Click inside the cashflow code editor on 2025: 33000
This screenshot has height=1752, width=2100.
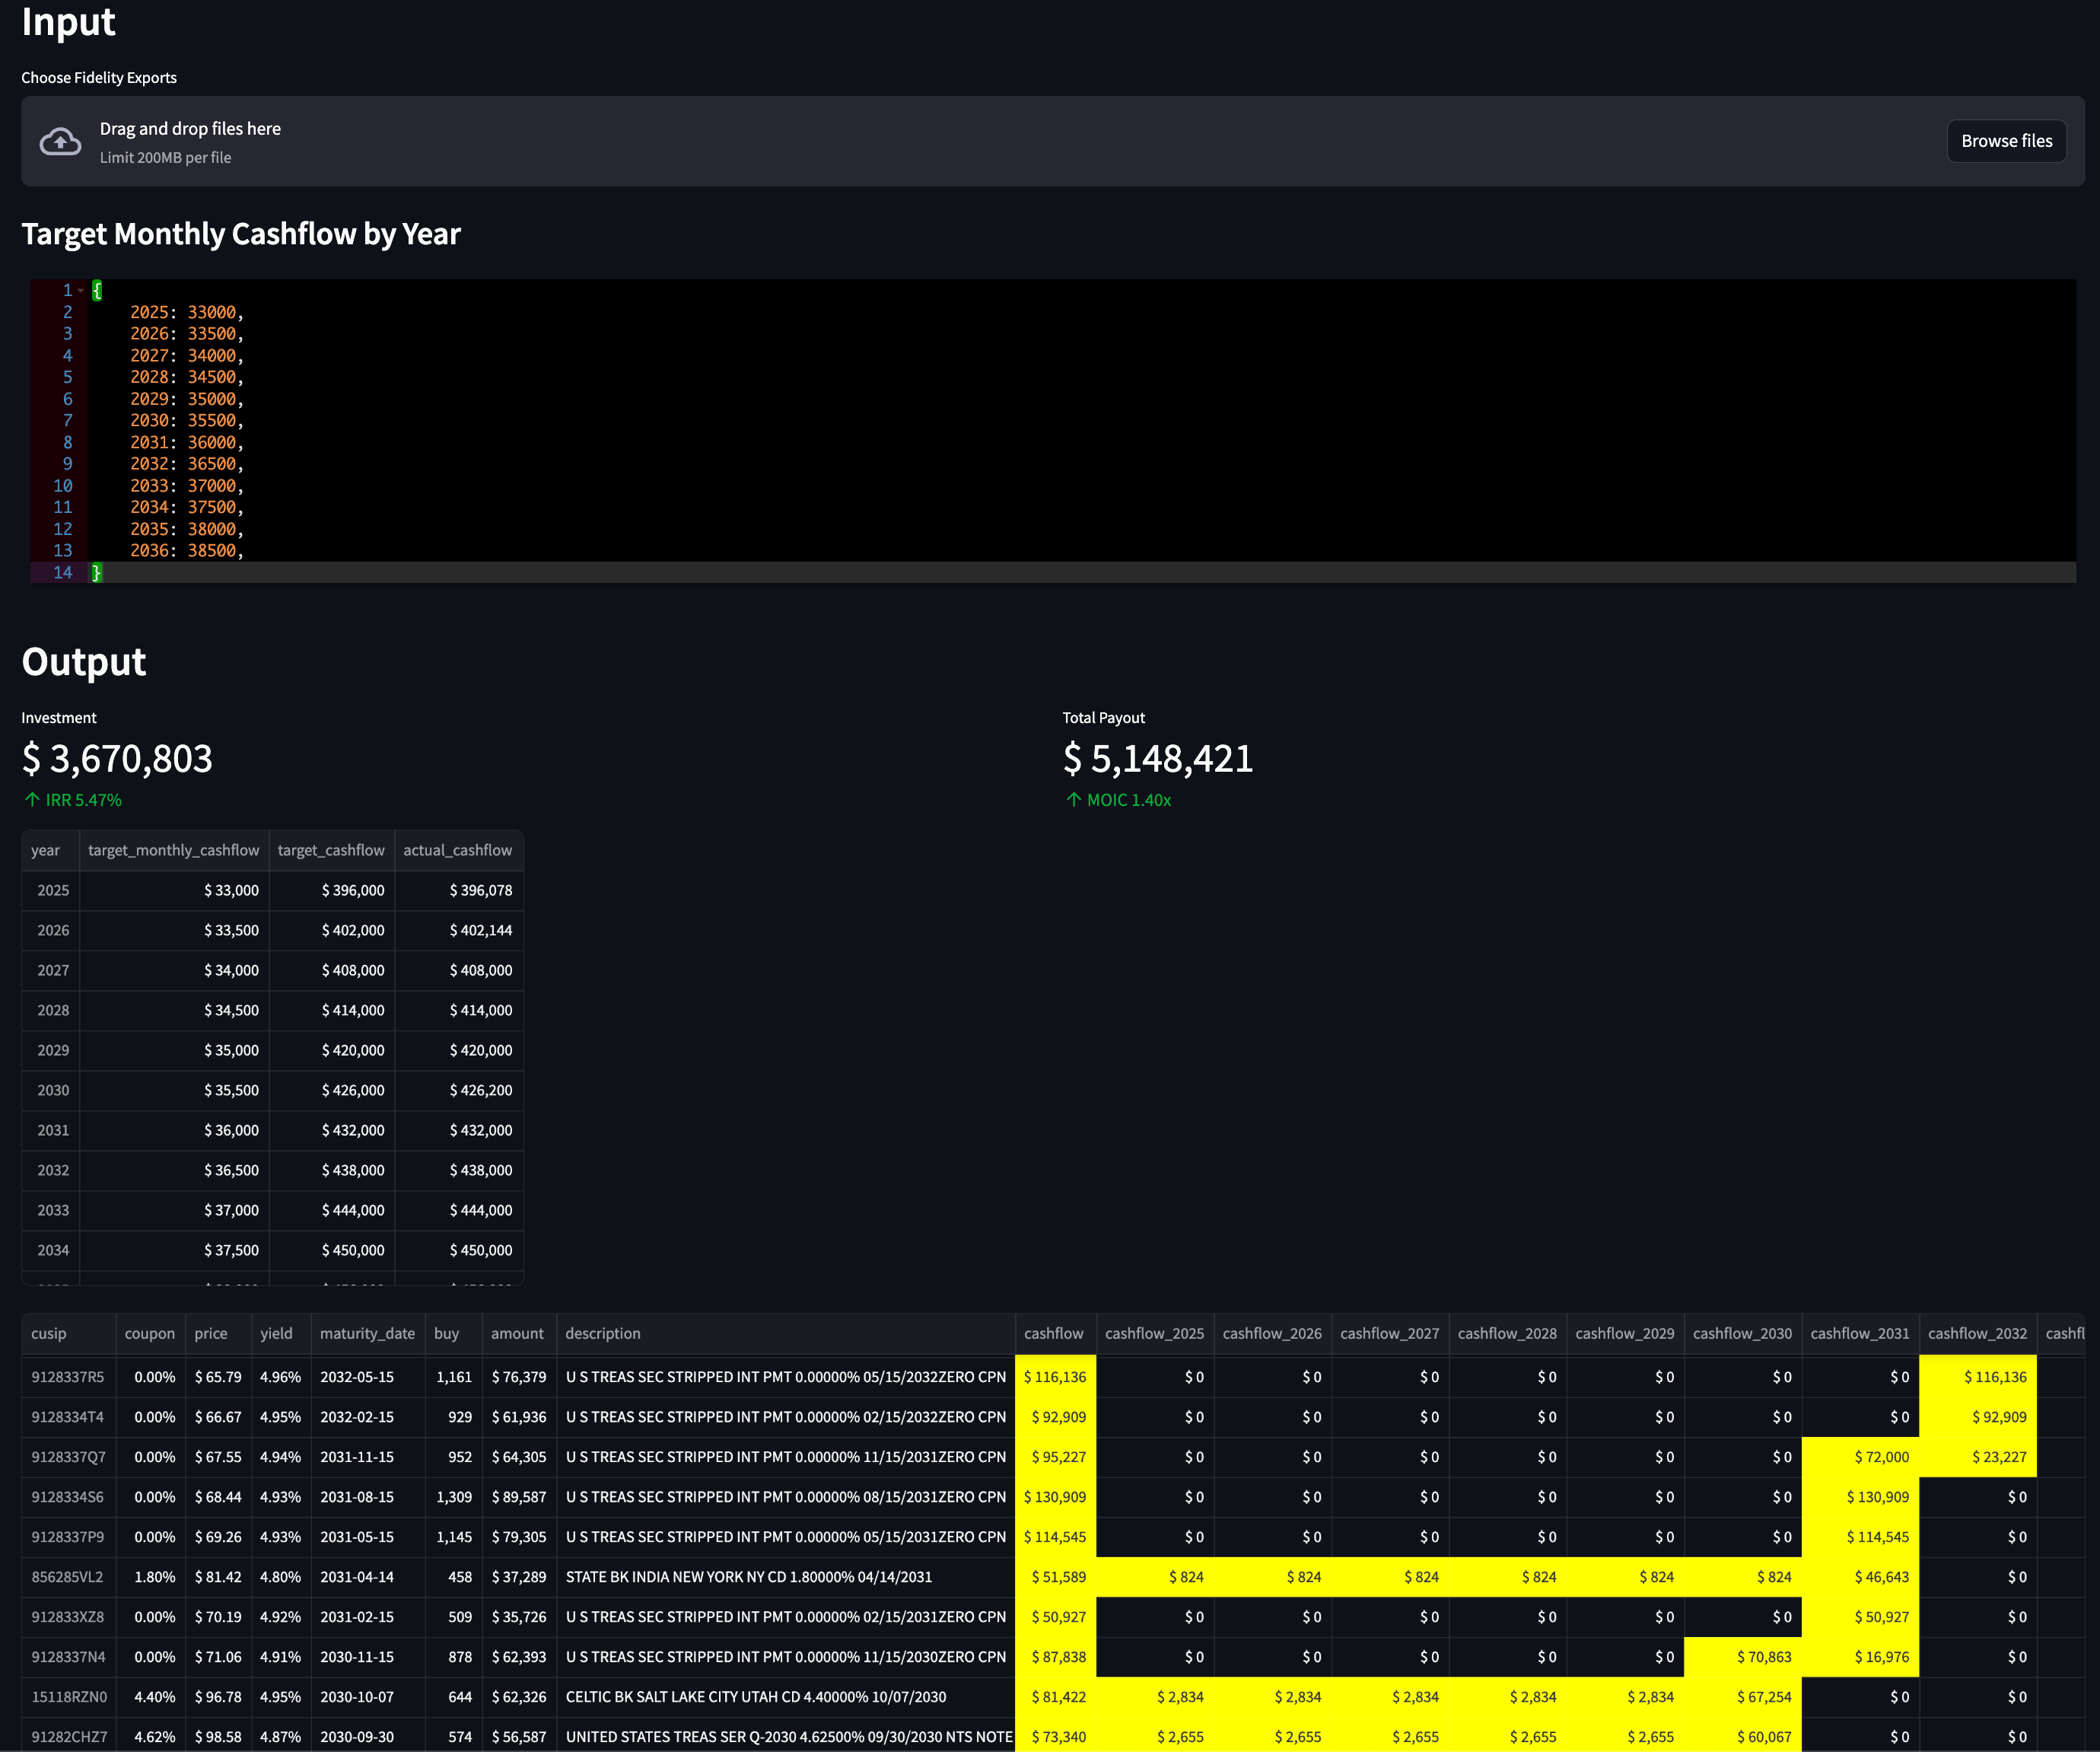[x=186, y=312]
